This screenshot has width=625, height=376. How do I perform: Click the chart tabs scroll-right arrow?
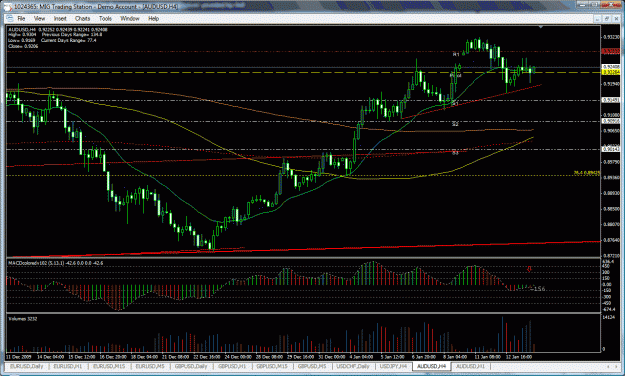click(x=617, y=366)
